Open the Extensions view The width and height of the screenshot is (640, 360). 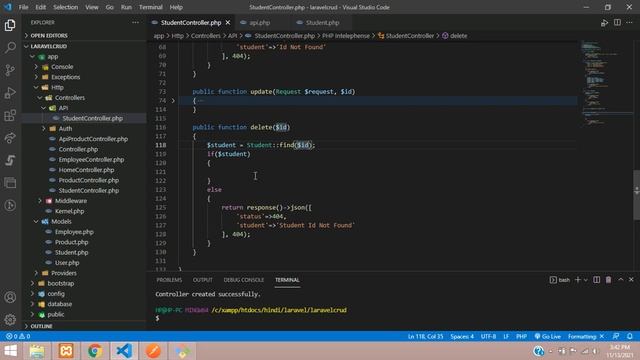click(10, 116)
